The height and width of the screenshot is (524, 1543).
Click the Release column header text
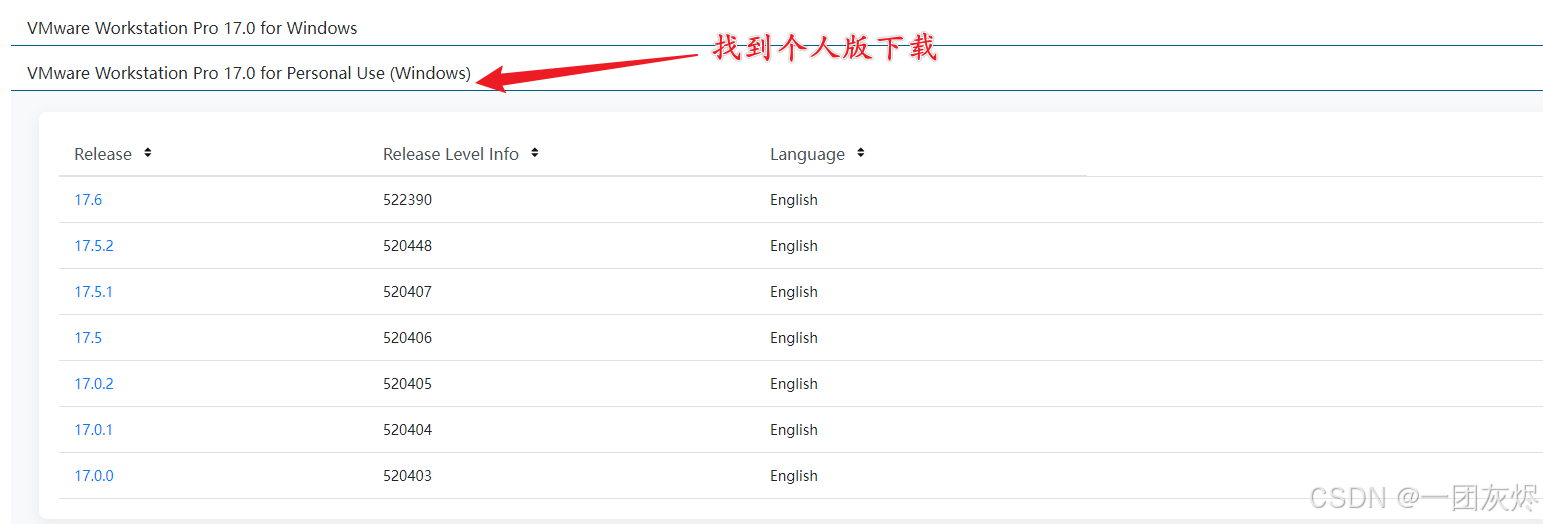(x=103, y=154)
